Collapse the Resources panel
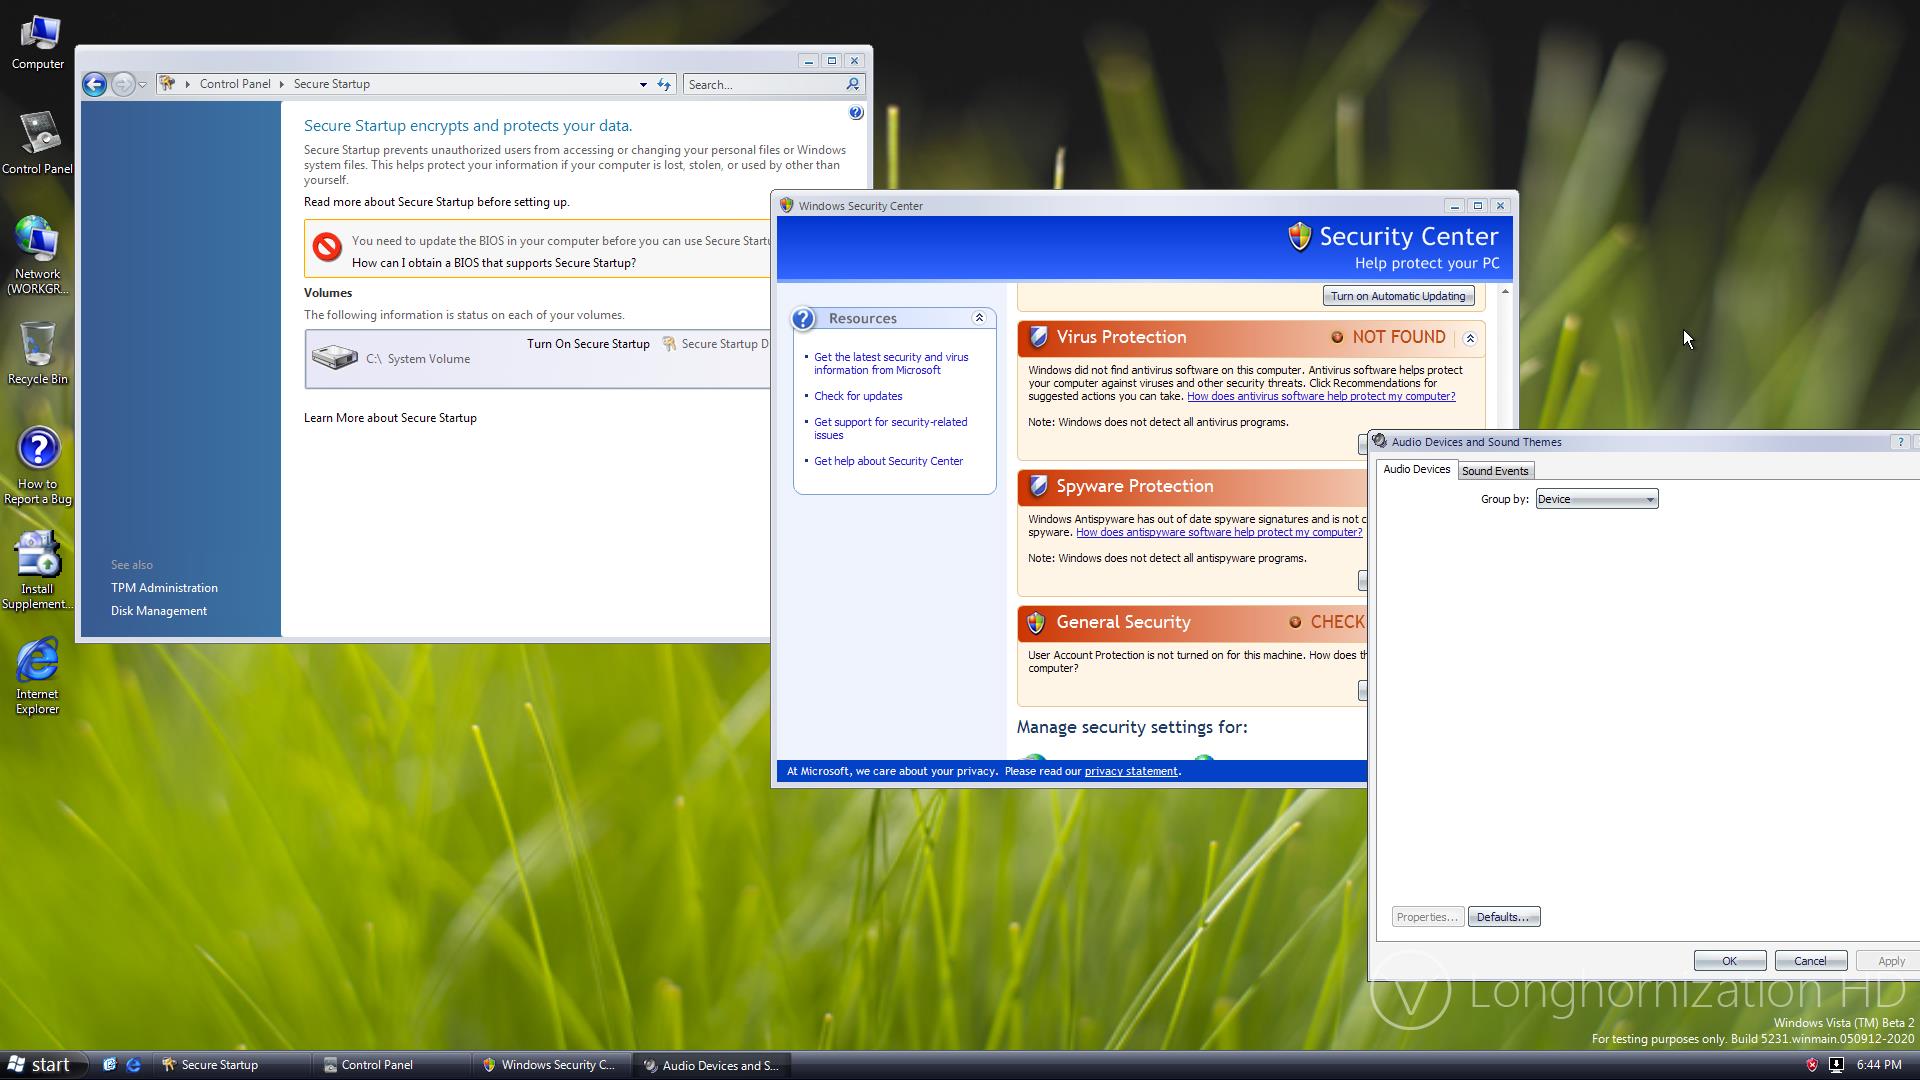1920x1080 pixels. (979, 318)
